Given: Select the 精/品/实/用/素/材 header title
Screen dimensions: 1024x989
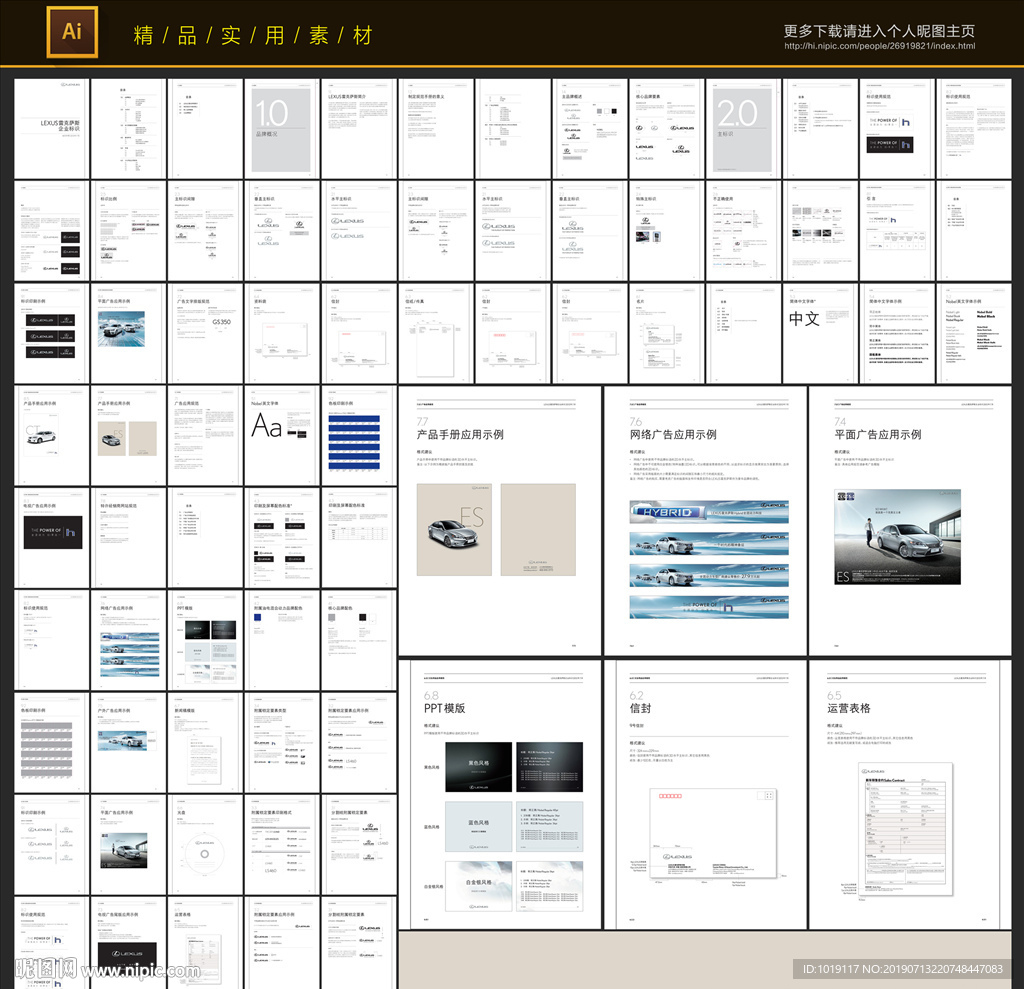Looking at the screenshot, I should tap(253, 35).
